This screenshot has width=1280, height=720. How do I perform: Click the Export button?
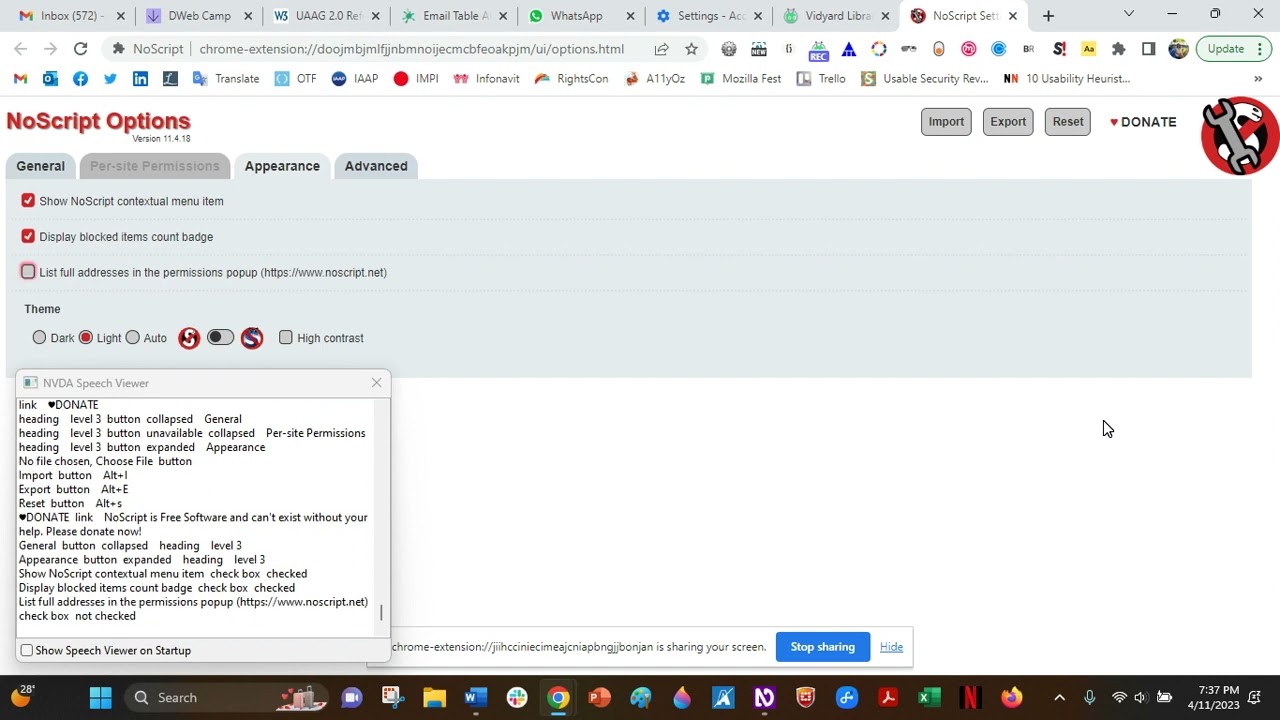pyautogui.click(x=1008, y=122)
